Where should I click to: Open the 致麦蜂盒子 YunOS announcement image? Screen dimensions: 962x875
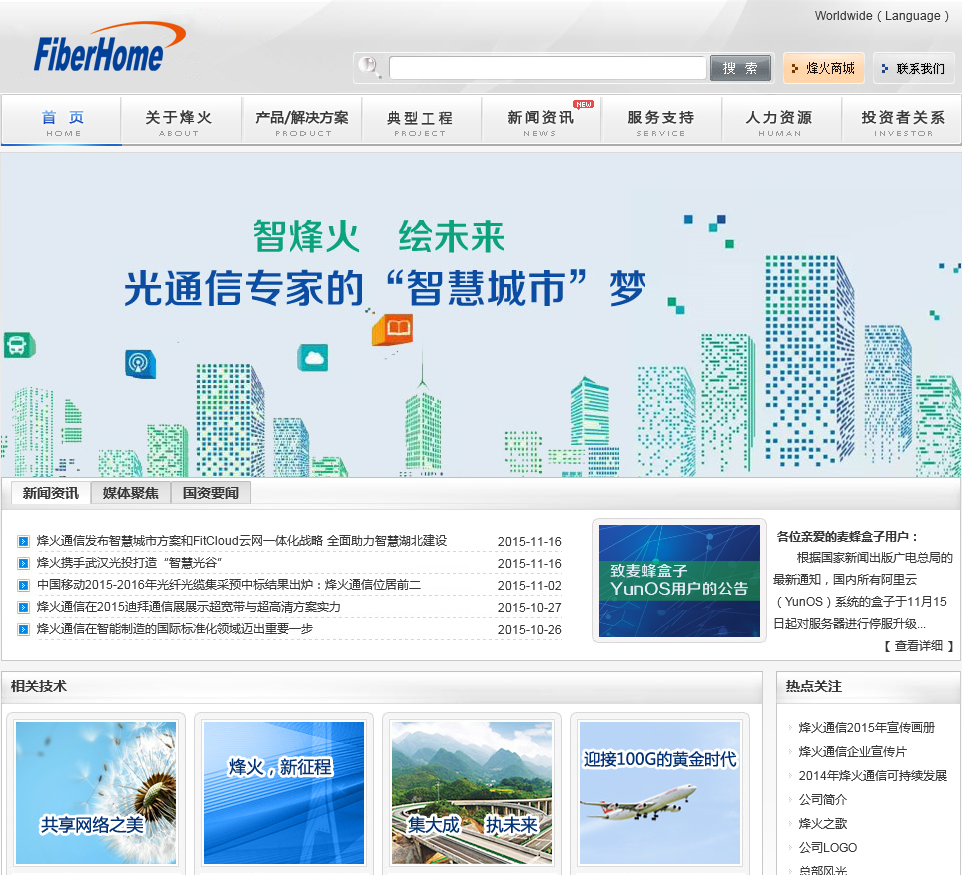679,580
